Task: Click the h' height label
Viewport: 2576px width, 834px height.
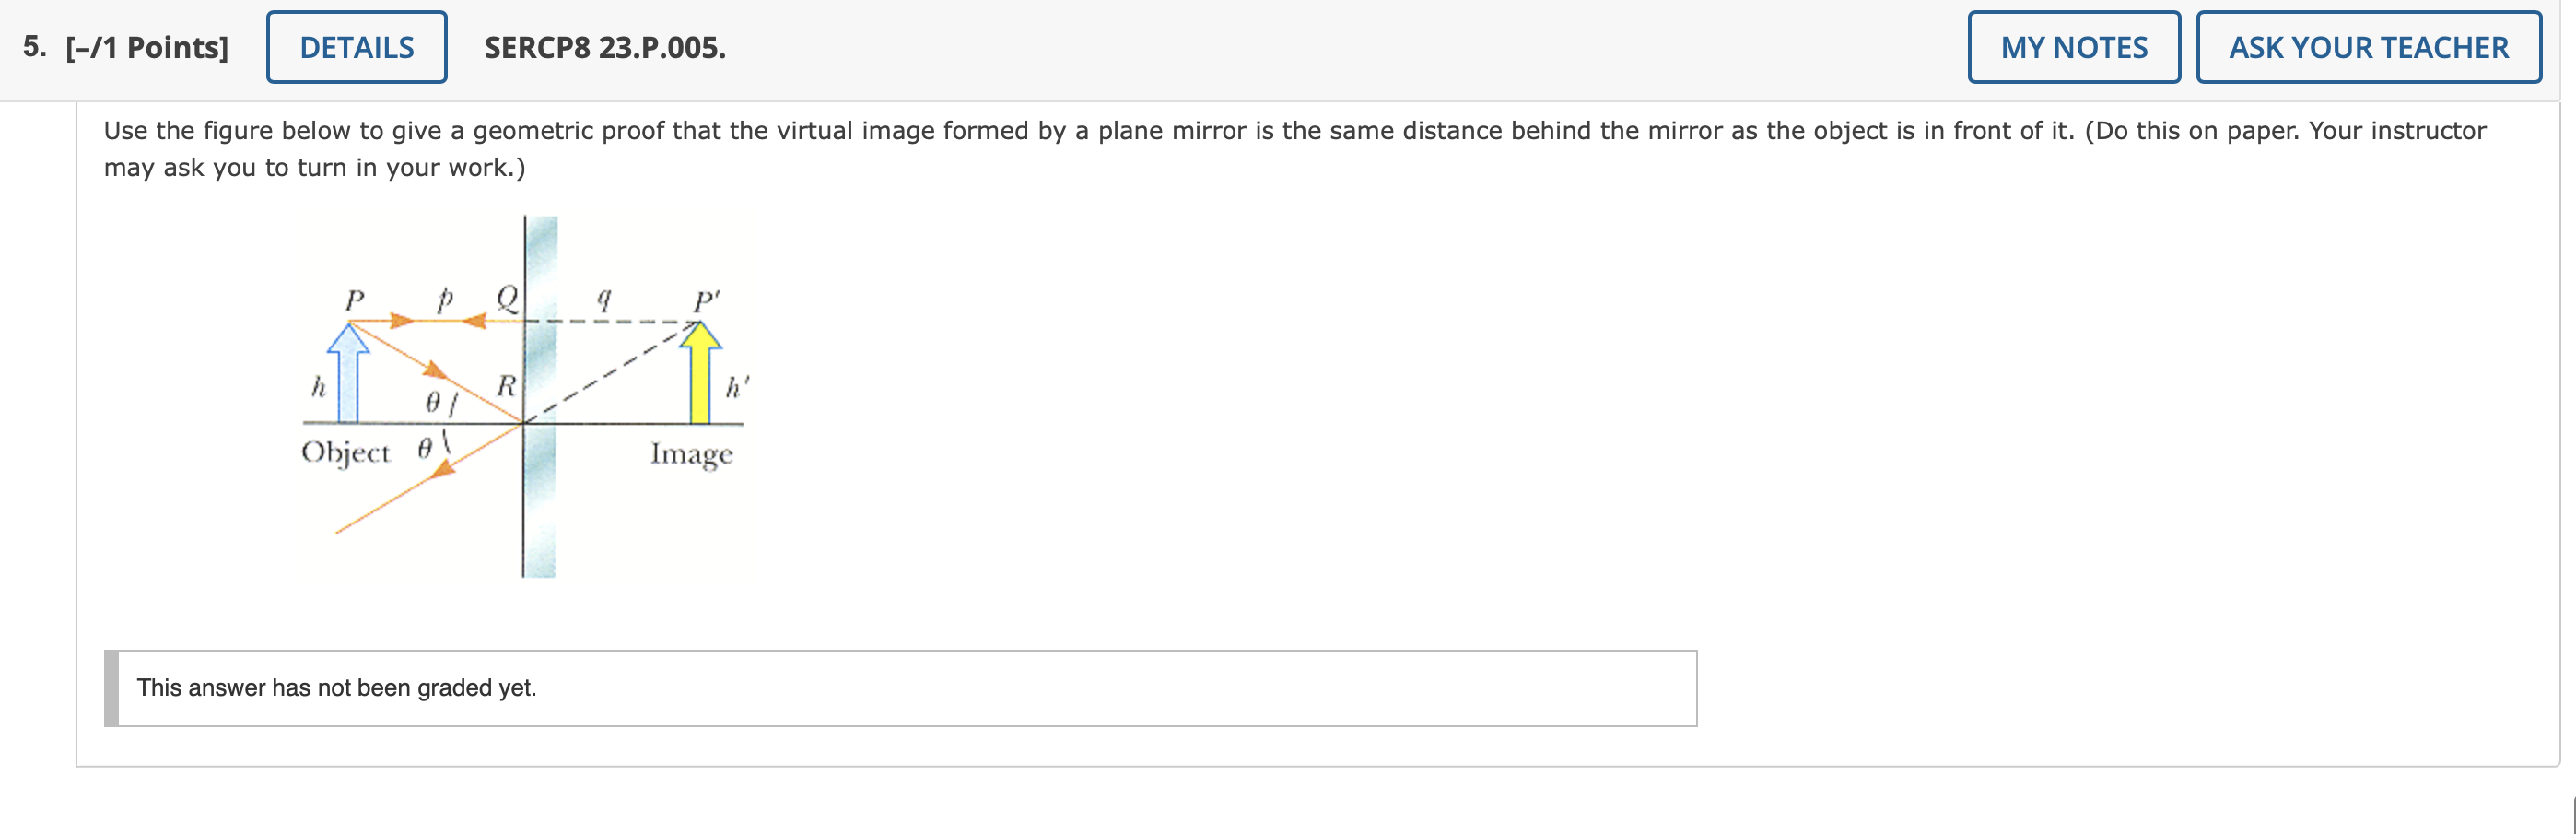Action: tap(737, 386)
